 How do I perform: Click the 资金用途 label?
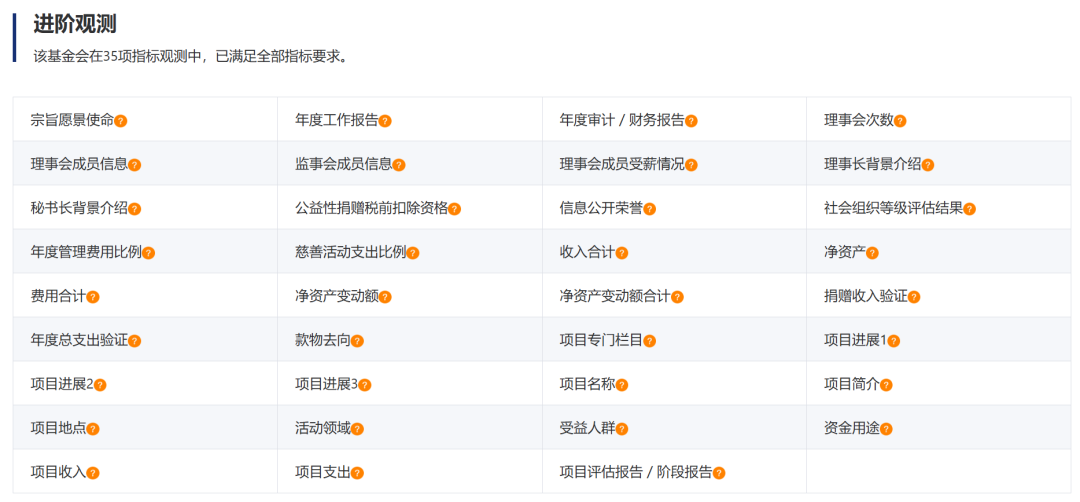pos(851,429)
